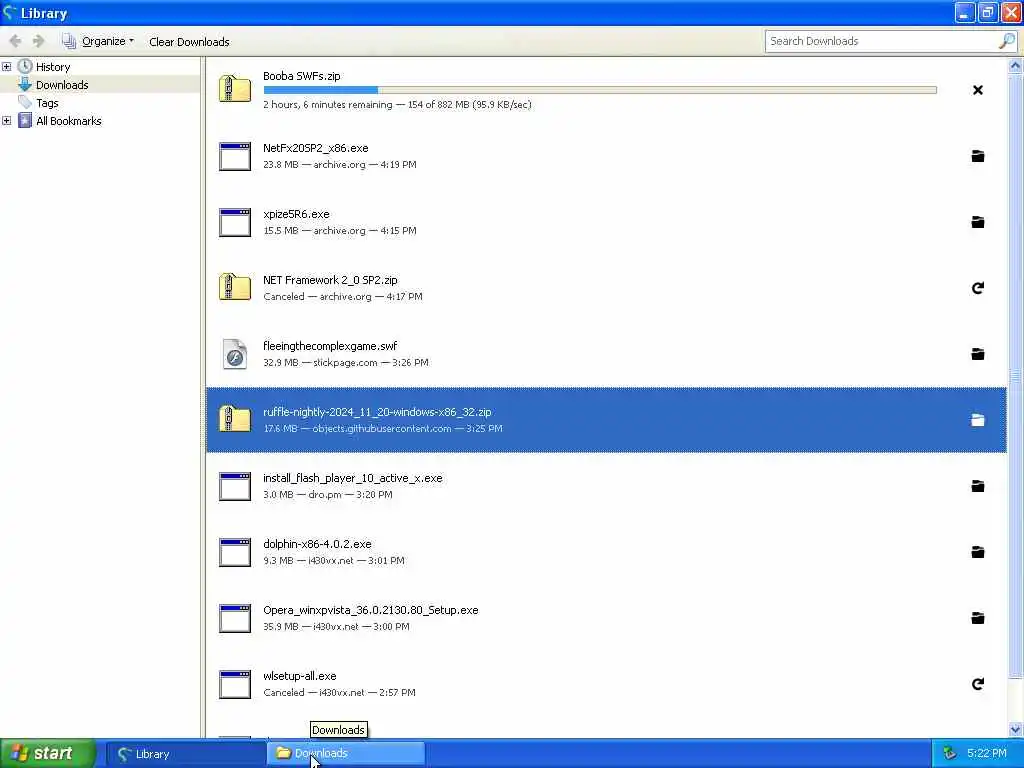Viewport: 1024px width, 768px height.
Task: Click the Booba SWFs.zip file name
Action: [302, 76]
